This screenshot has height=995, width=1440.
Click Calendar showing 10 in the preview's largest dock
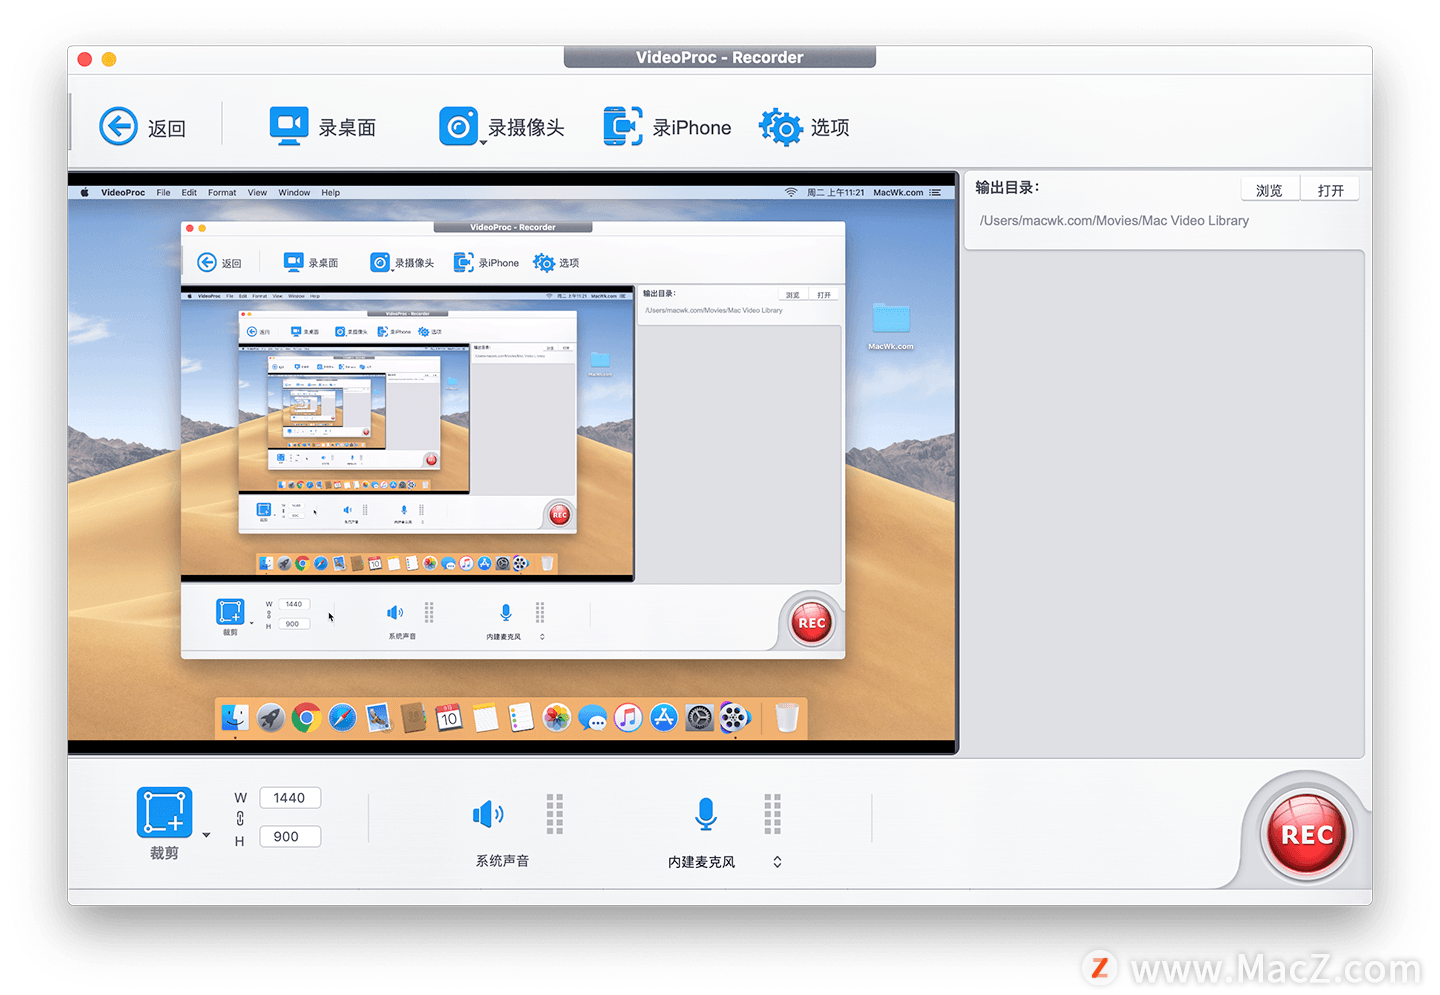[449, 717]
